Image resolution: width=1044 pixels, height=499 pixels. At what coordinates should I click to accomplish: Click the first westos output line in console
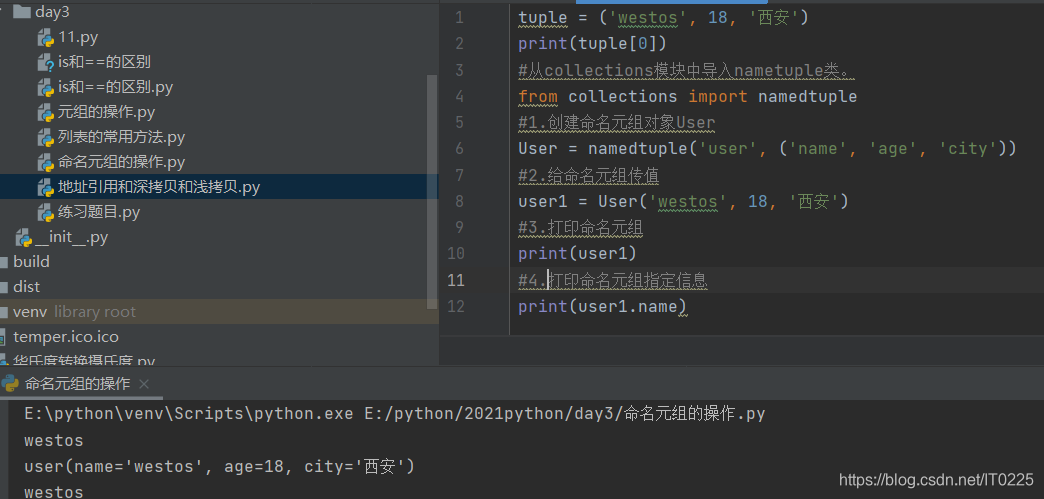click(54, 440)
